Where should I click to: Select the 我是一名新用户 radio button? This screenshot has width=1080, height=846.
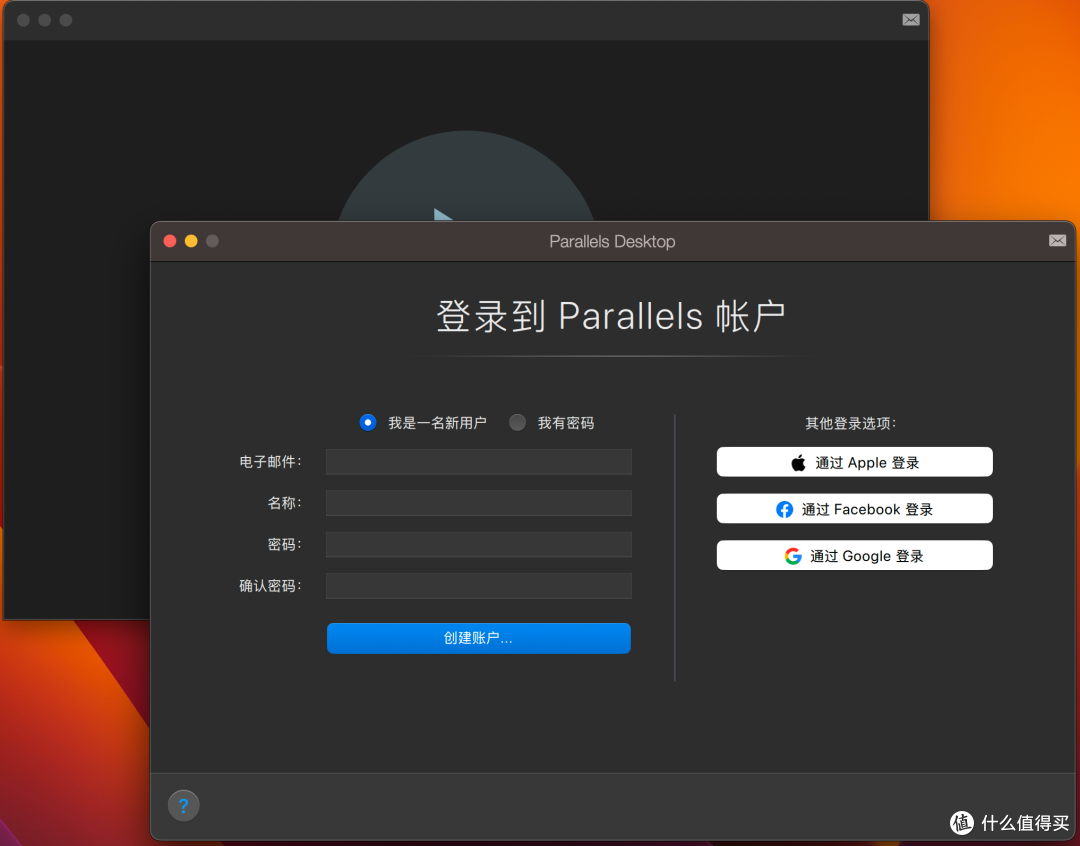coord(368,422)
